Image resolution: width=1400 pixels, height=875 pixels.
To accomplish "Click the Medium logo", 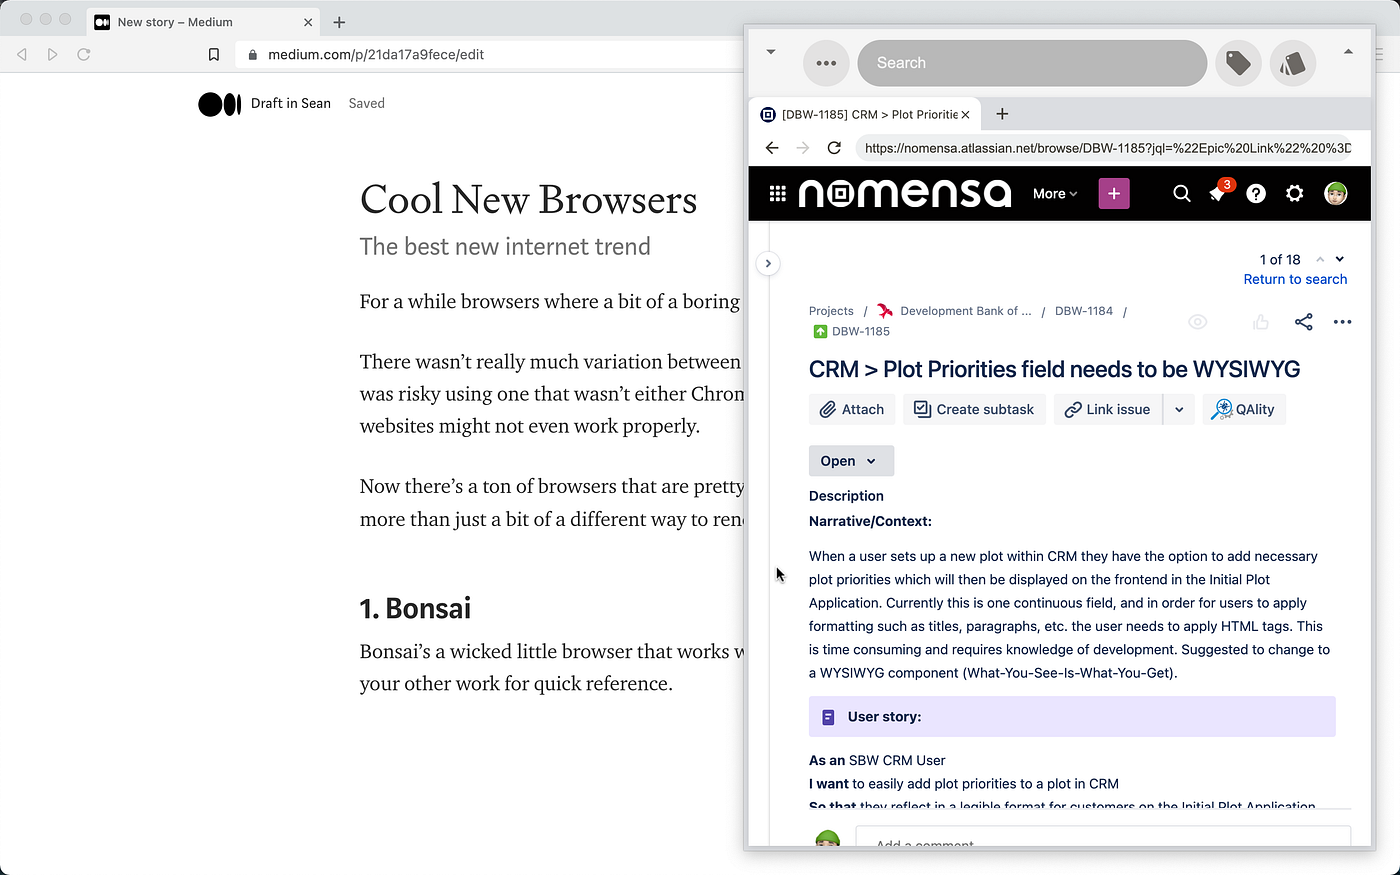I will (219, 104).
